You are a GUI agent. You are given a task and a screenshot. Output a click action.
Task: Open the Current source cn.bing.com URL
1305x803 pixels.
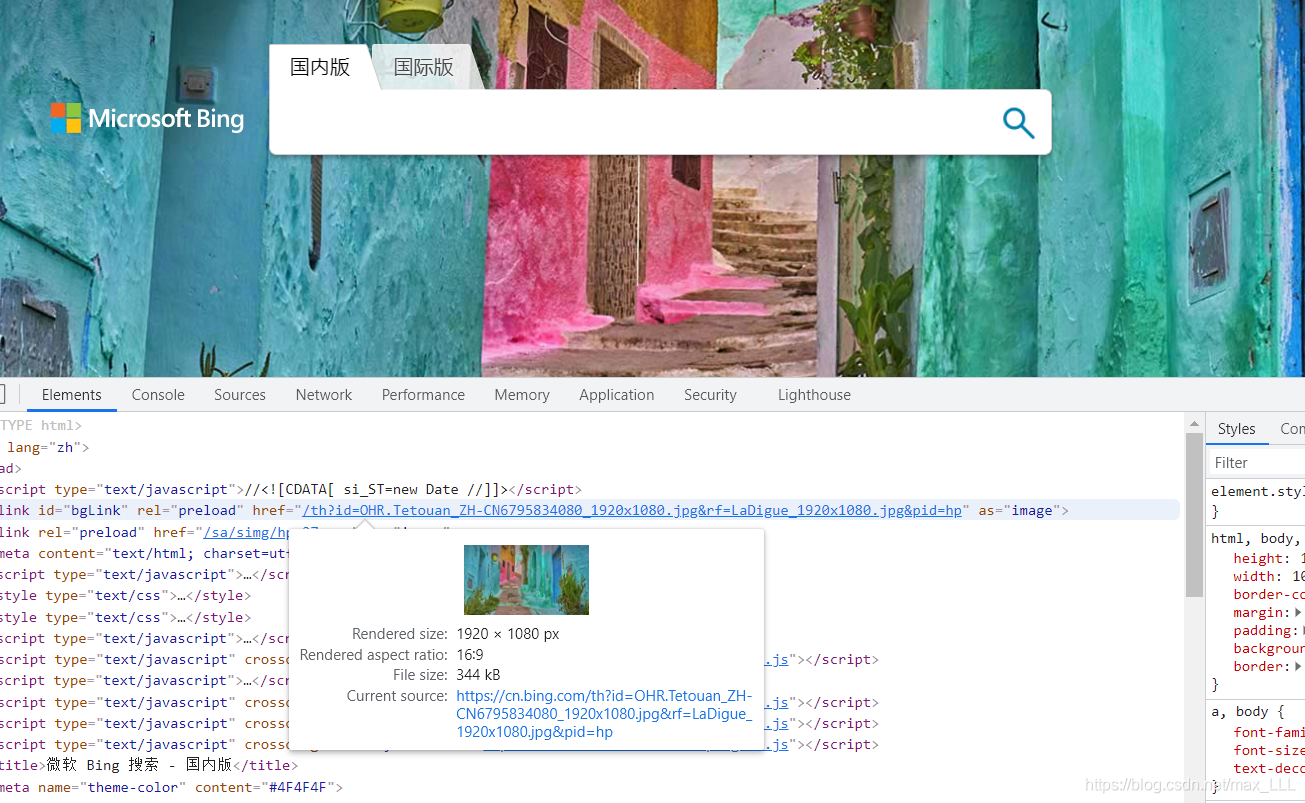point(605,714)
